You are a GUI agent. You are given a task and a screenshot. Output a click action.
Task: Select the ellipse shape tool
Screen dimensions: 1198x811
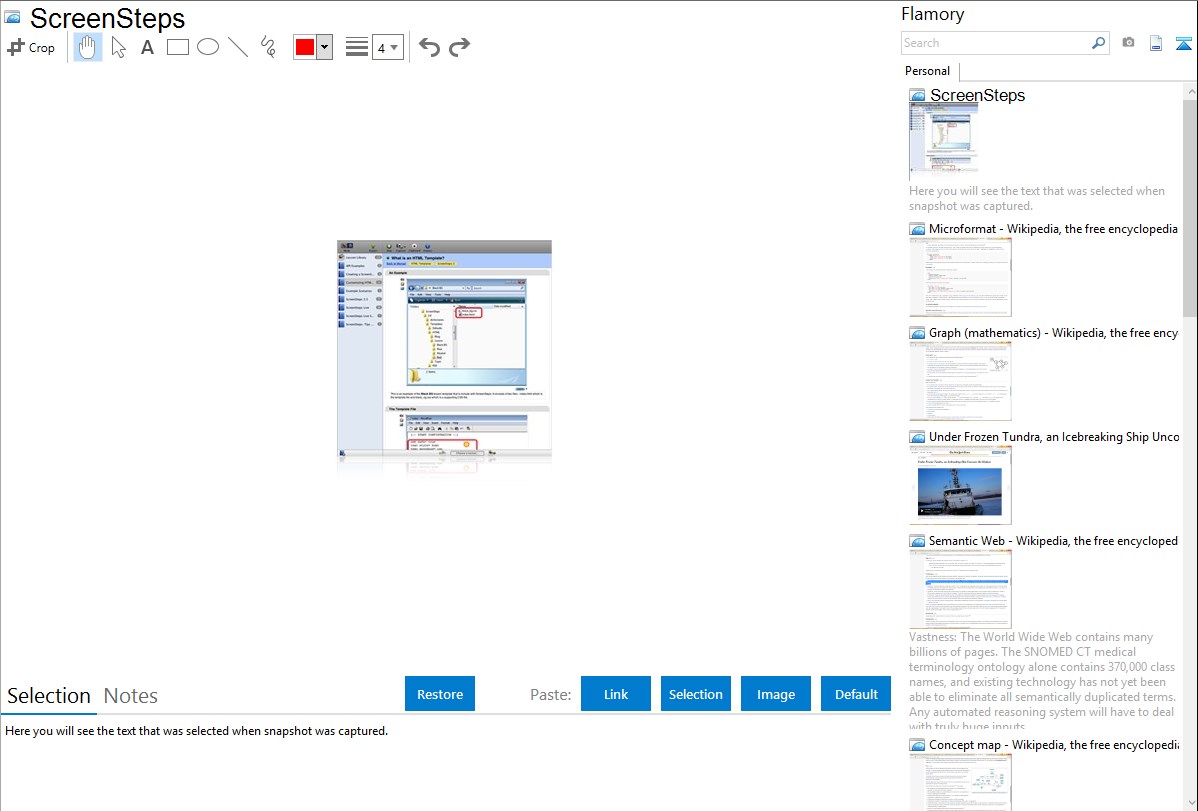(x=208, y=47)
